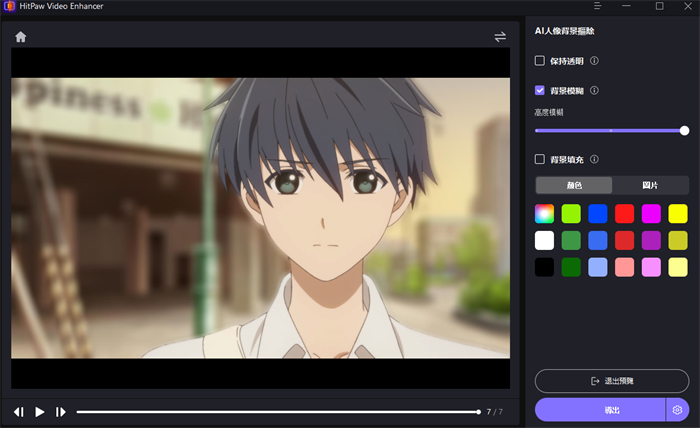Open the title bar hamburger menu

click(x=600, y=6)
